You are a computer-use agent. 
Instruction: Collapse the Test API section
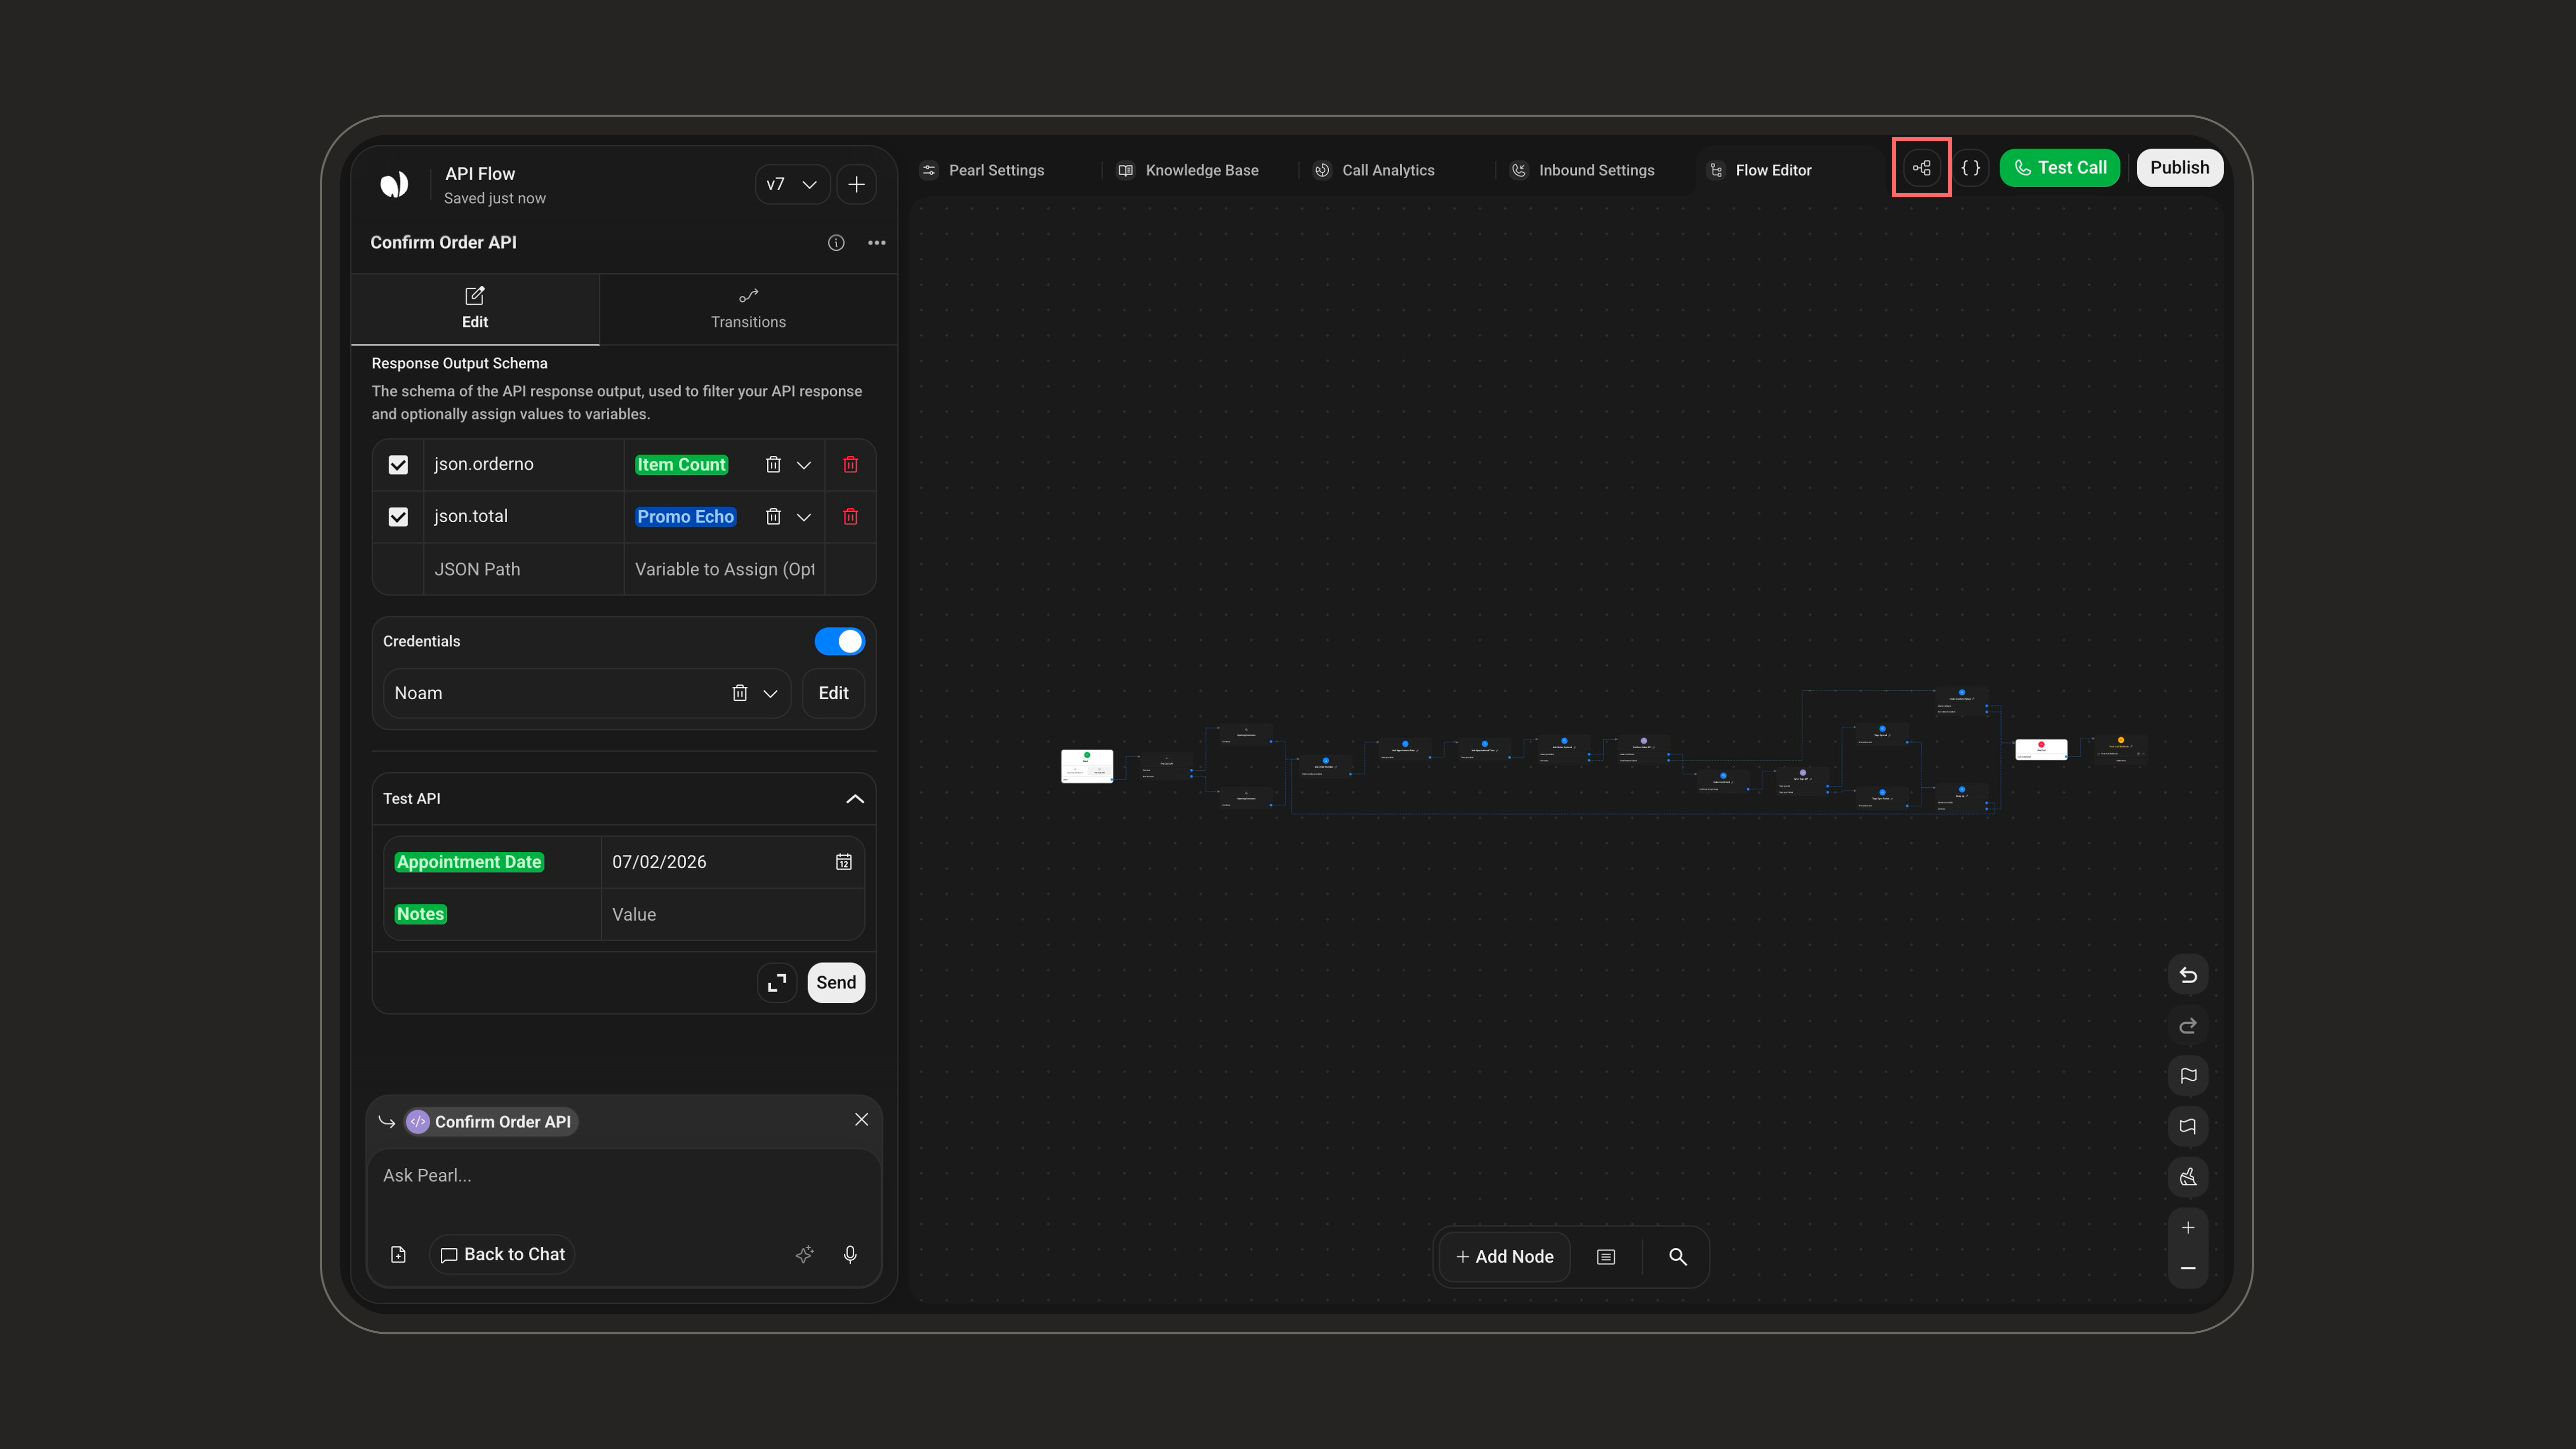point(855,799)
